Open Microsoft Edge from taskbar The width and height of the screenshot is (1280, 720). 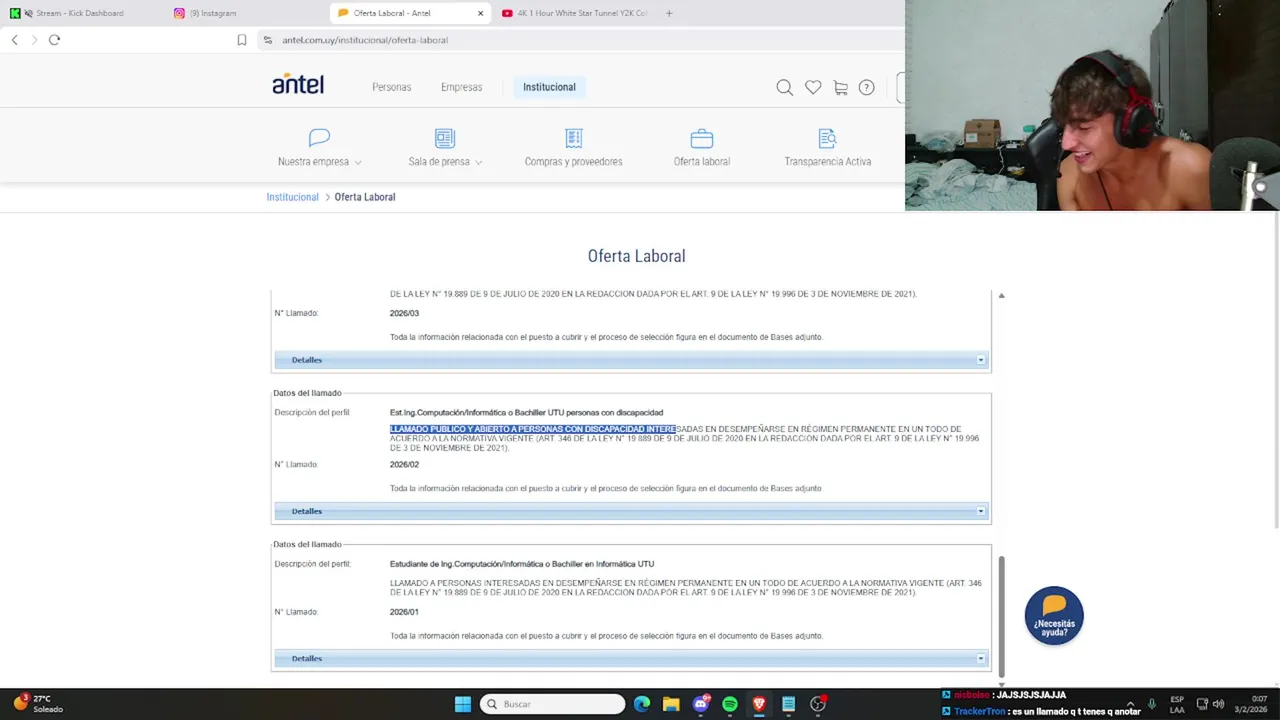[642, 704]
